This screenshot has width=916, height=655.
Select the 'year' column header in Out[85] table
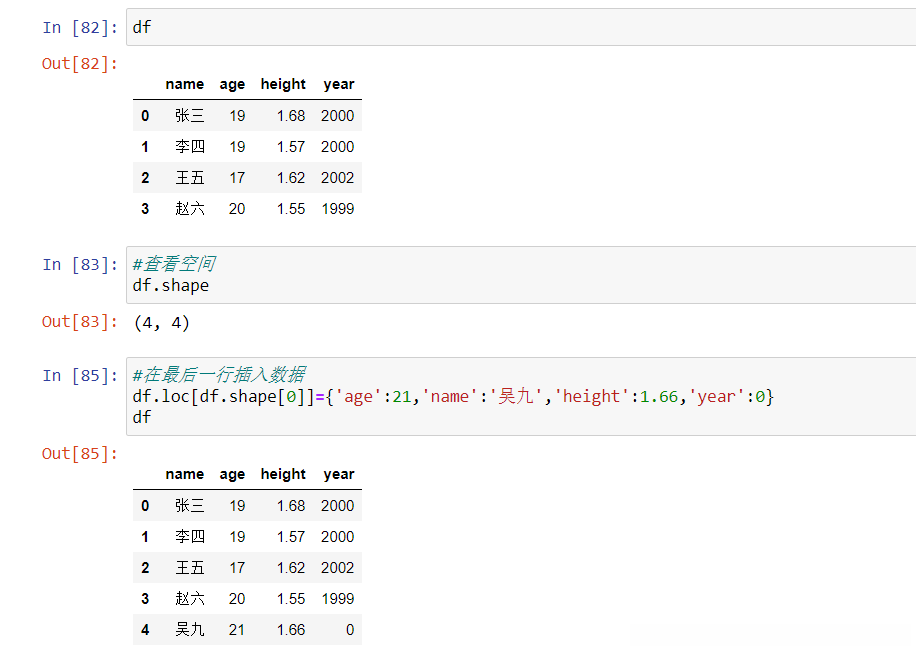tap(339, 475)
